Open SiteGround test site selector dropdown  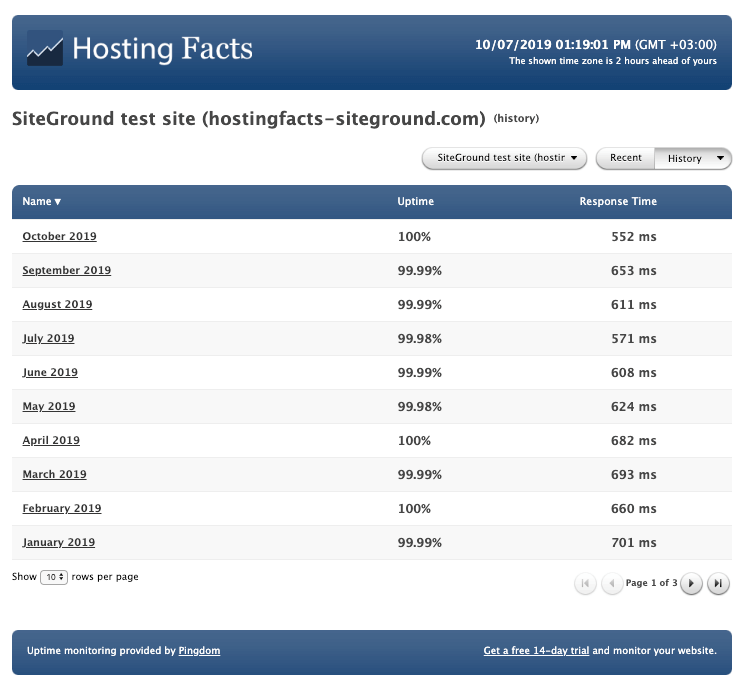click(505, 158)
